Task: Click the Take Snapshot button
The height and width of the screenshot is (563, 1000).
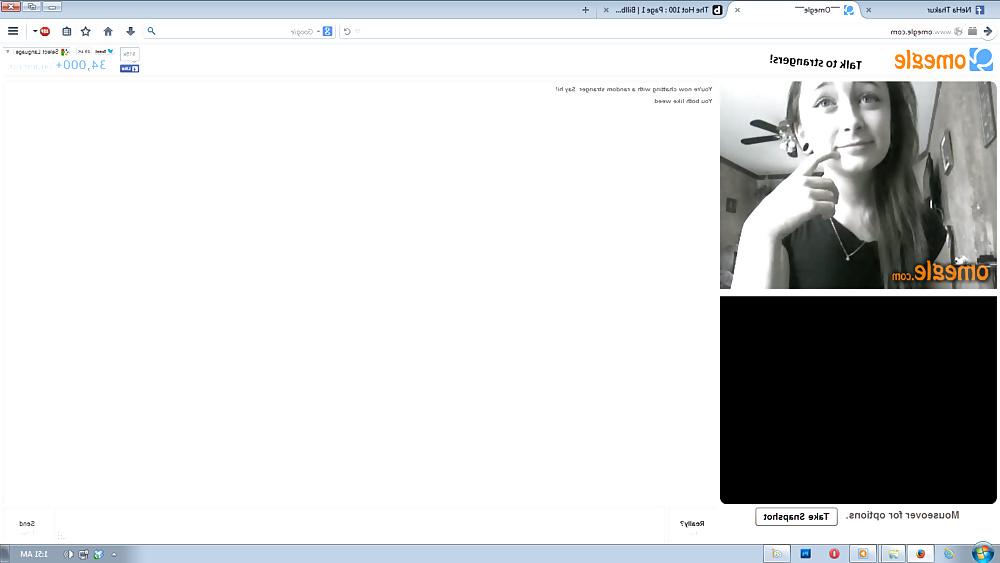Action: point(796,516)
